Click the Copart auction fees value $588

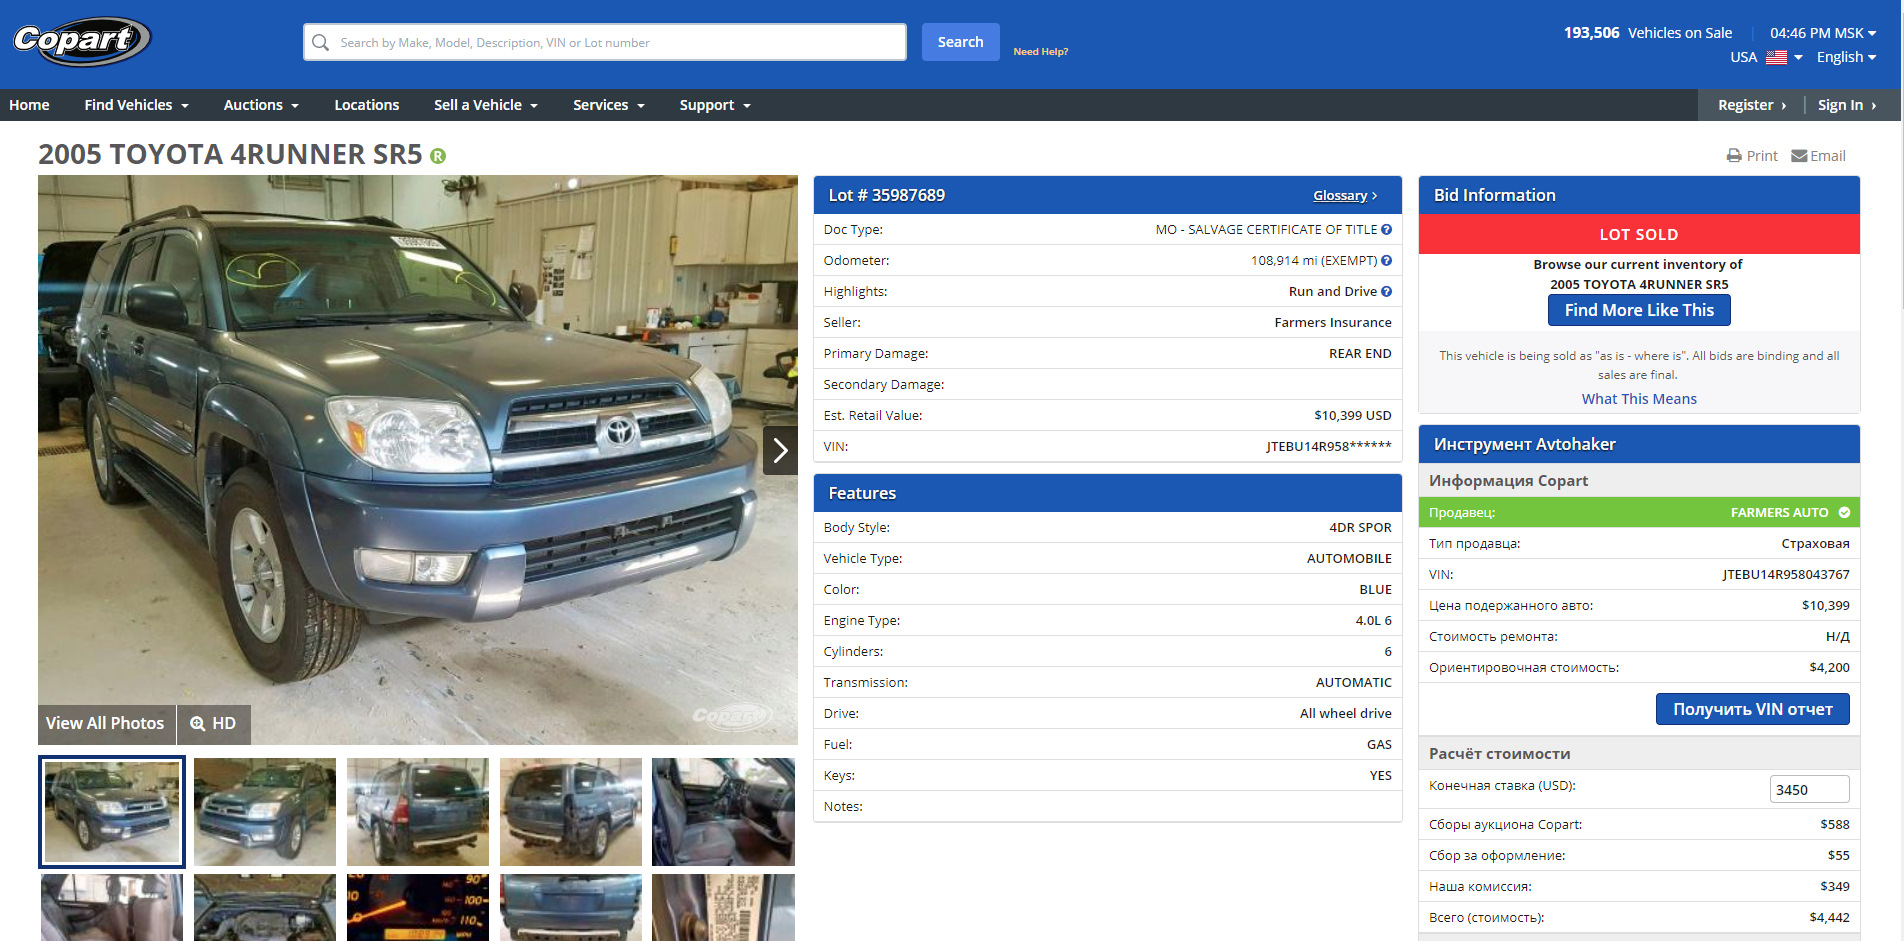1834,825
